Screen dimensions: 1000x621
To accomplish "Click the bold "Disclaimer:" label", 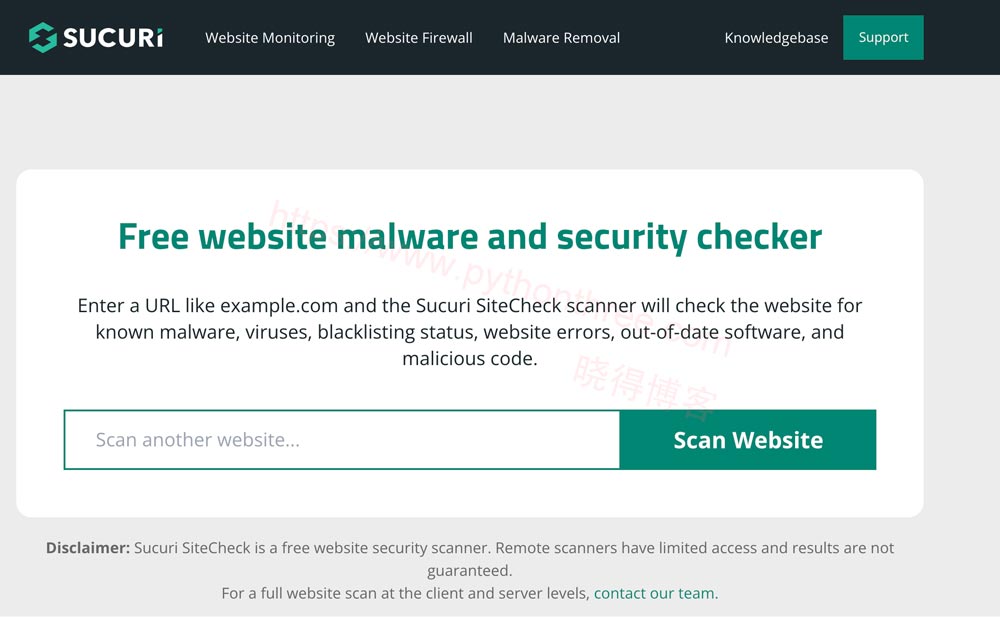I will coord(88,548).
